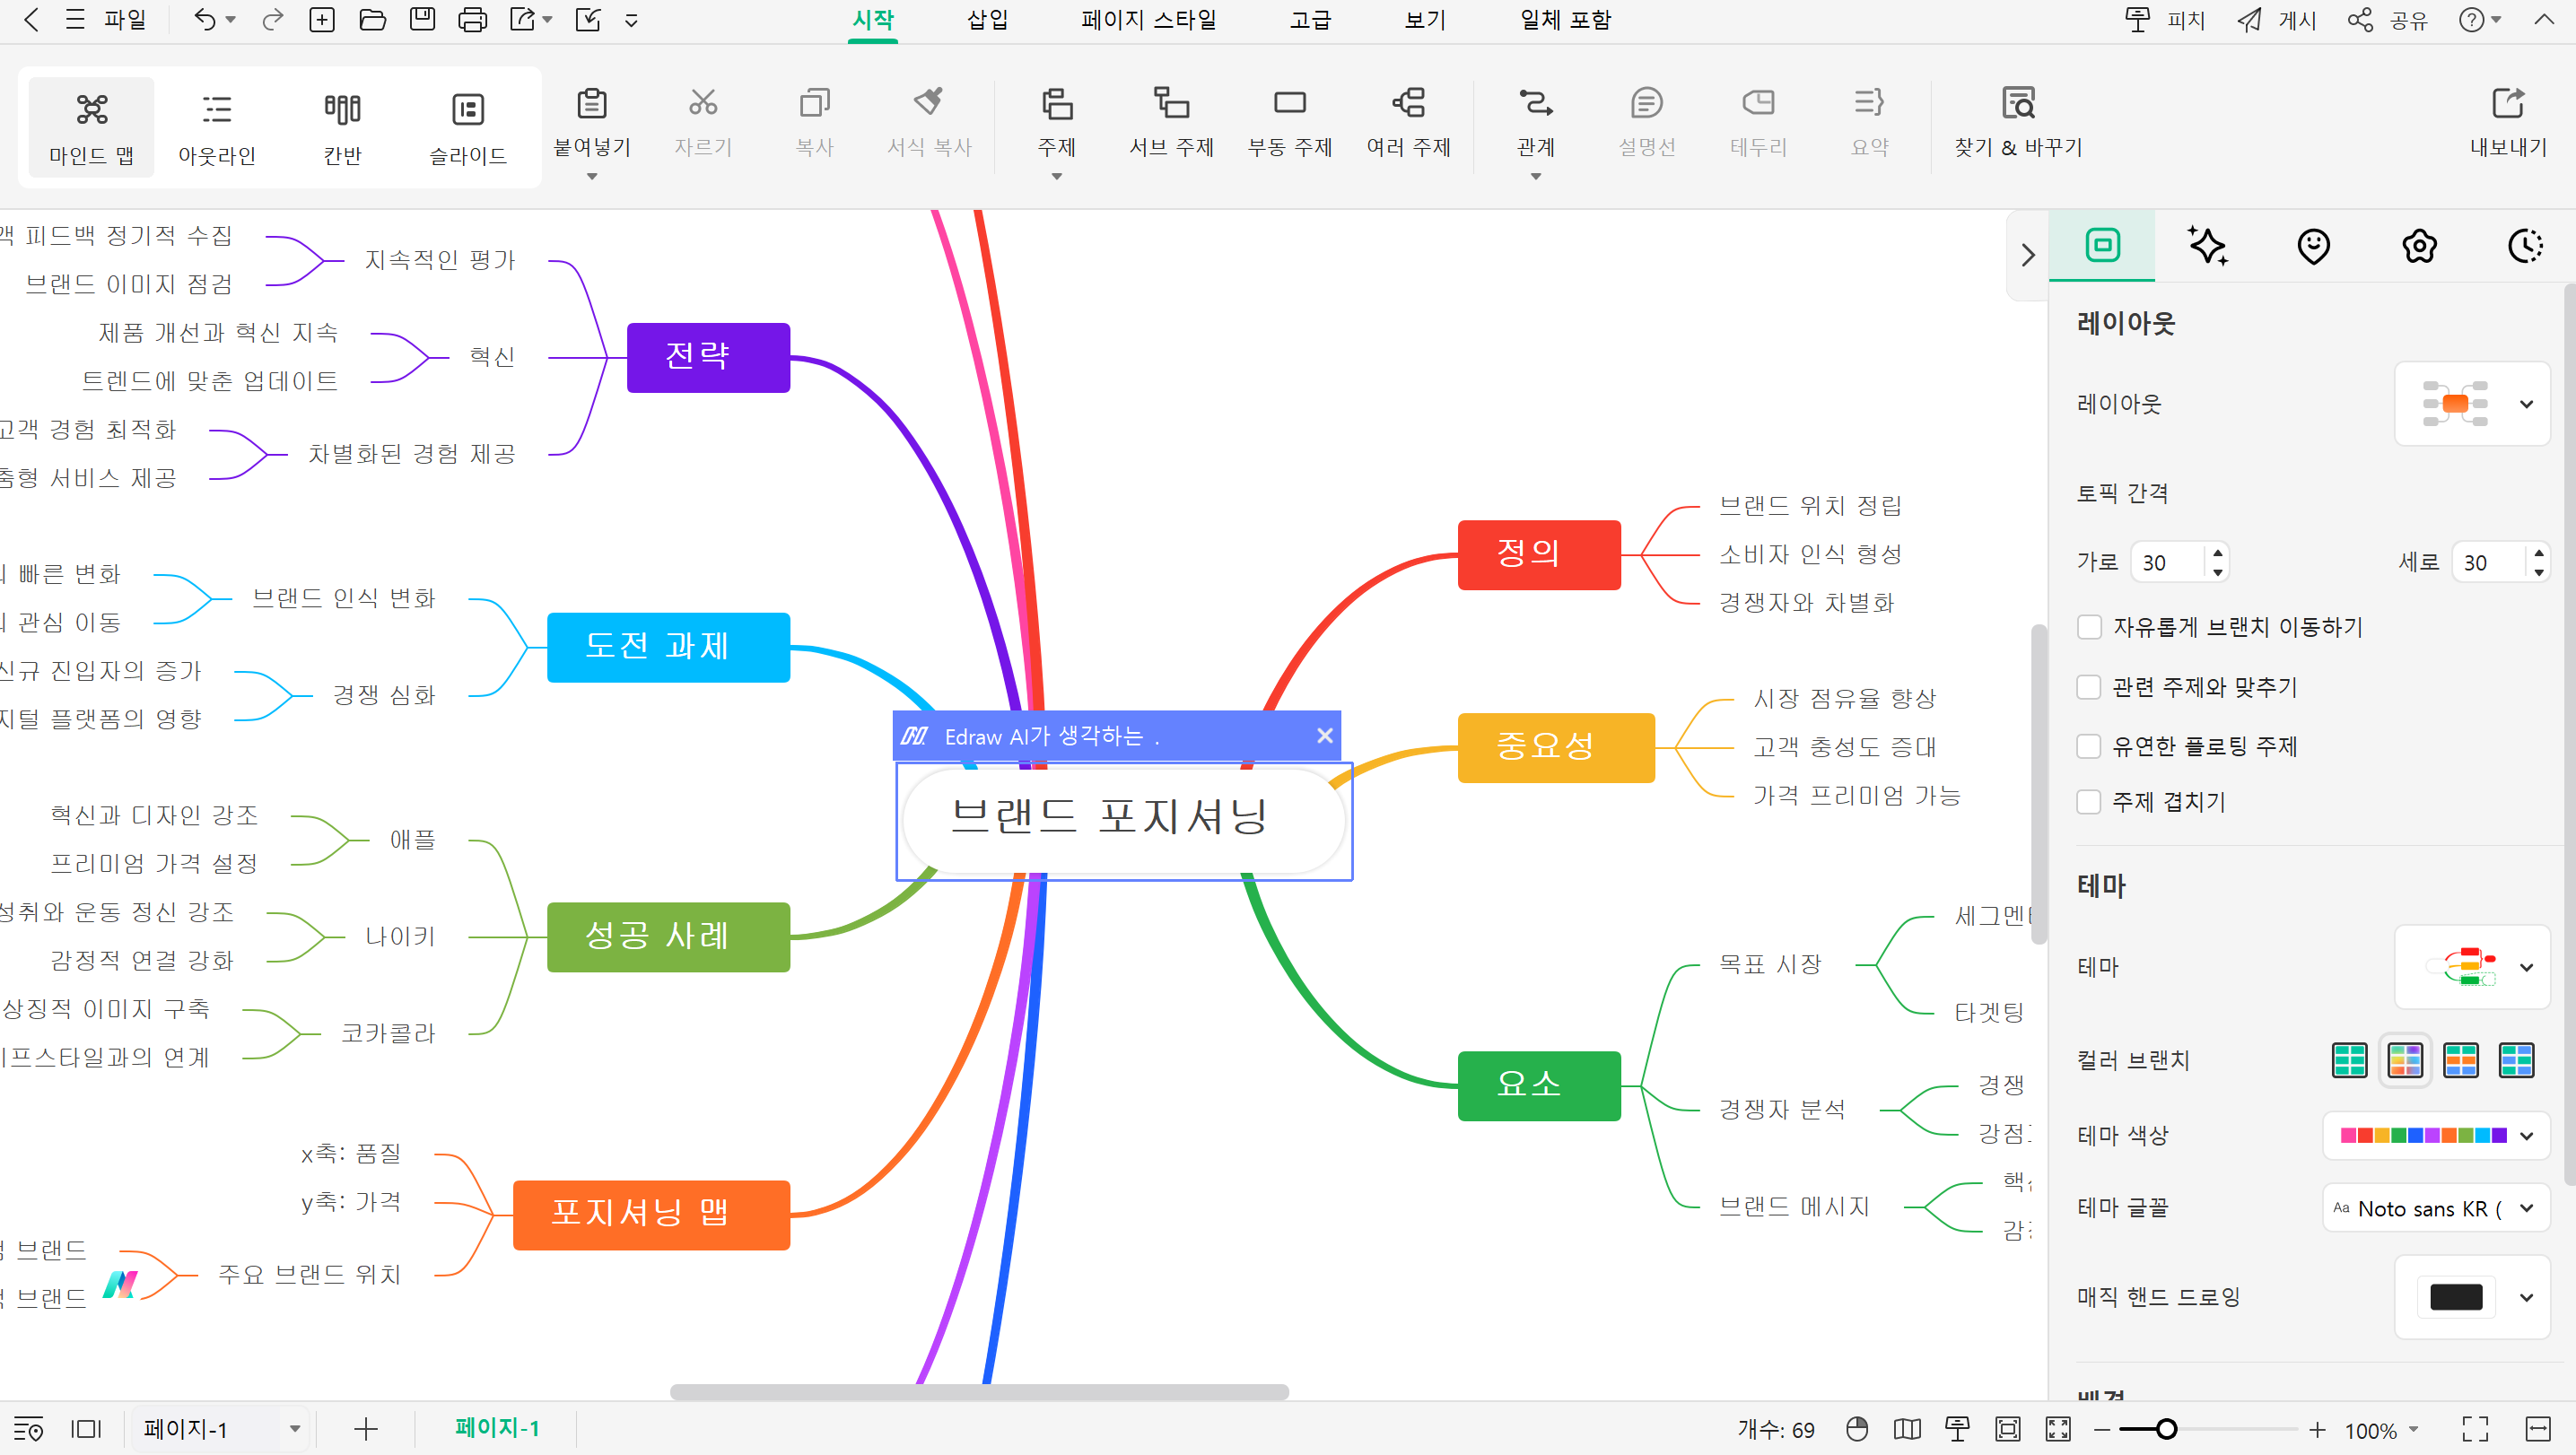Screen dimensions: 2576x1455
Task: Open the 삽입 ribbon tab
Action: click(987, 20)
